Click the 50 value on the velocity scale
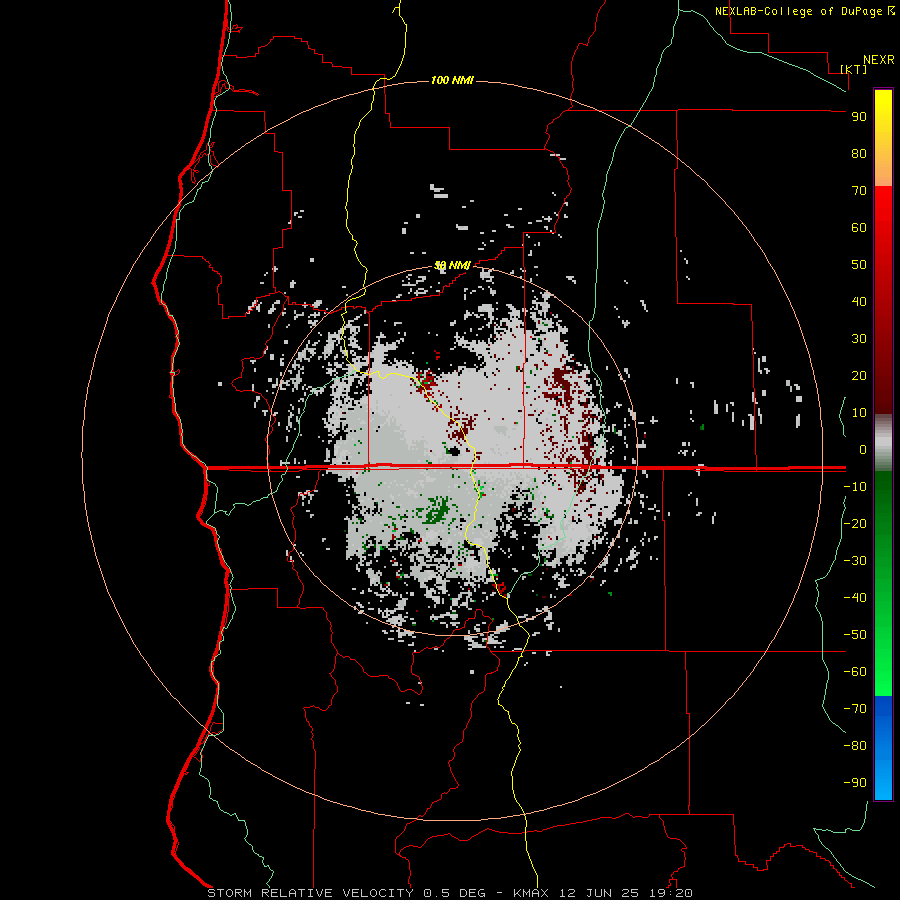This screenshot has width=900, height=900. pos(859,265)
